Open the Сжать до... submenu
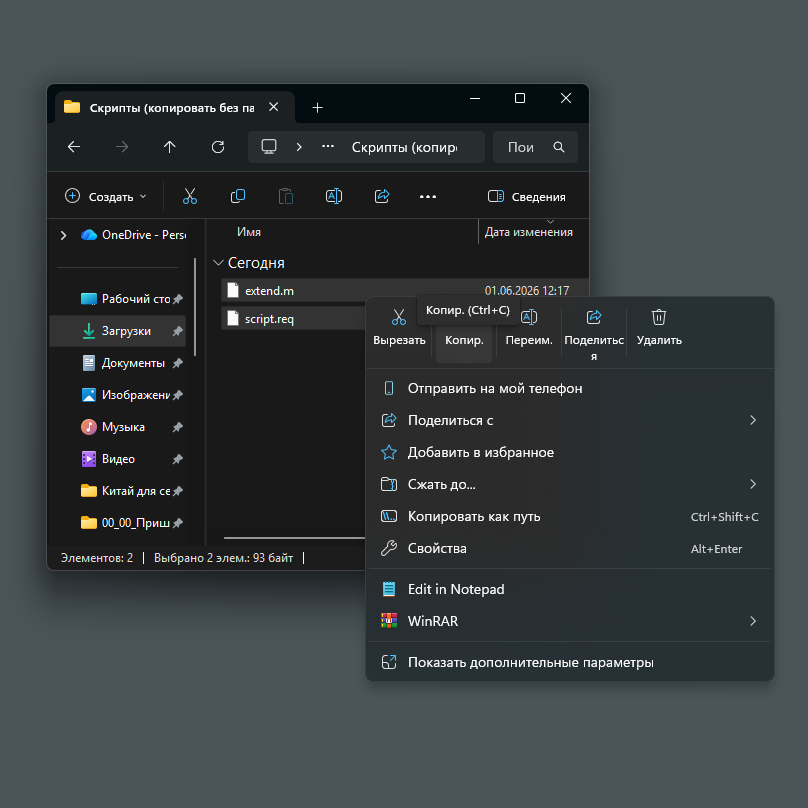Image resolution: width=808 pixels, height=808 pixels. tap(569, 484)
